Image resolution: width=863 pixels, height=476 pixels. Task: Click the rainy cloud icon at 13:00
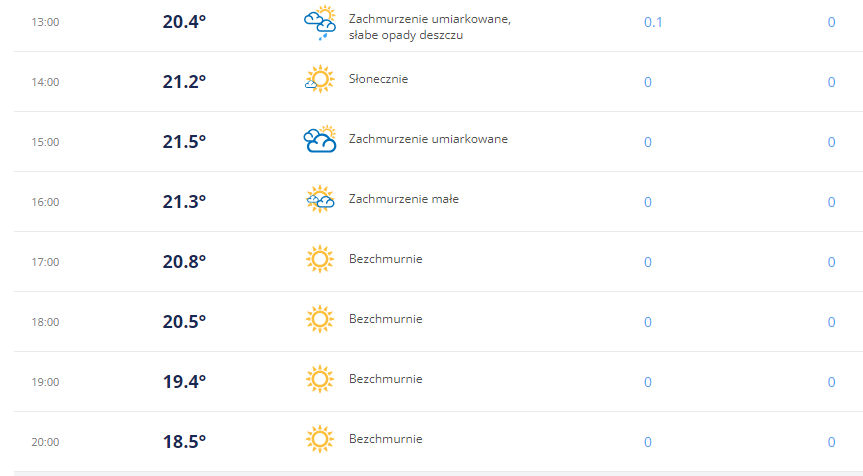coord(320,23)
